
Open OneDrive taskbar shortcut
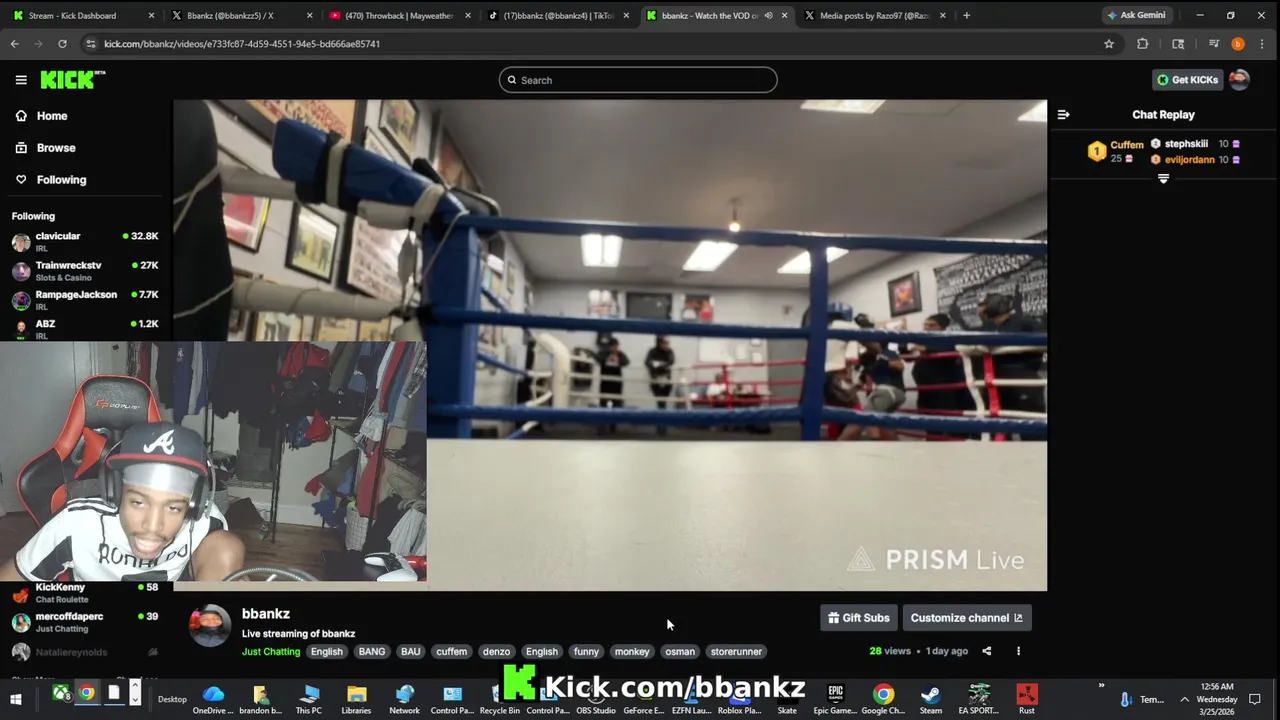point(212,700)
